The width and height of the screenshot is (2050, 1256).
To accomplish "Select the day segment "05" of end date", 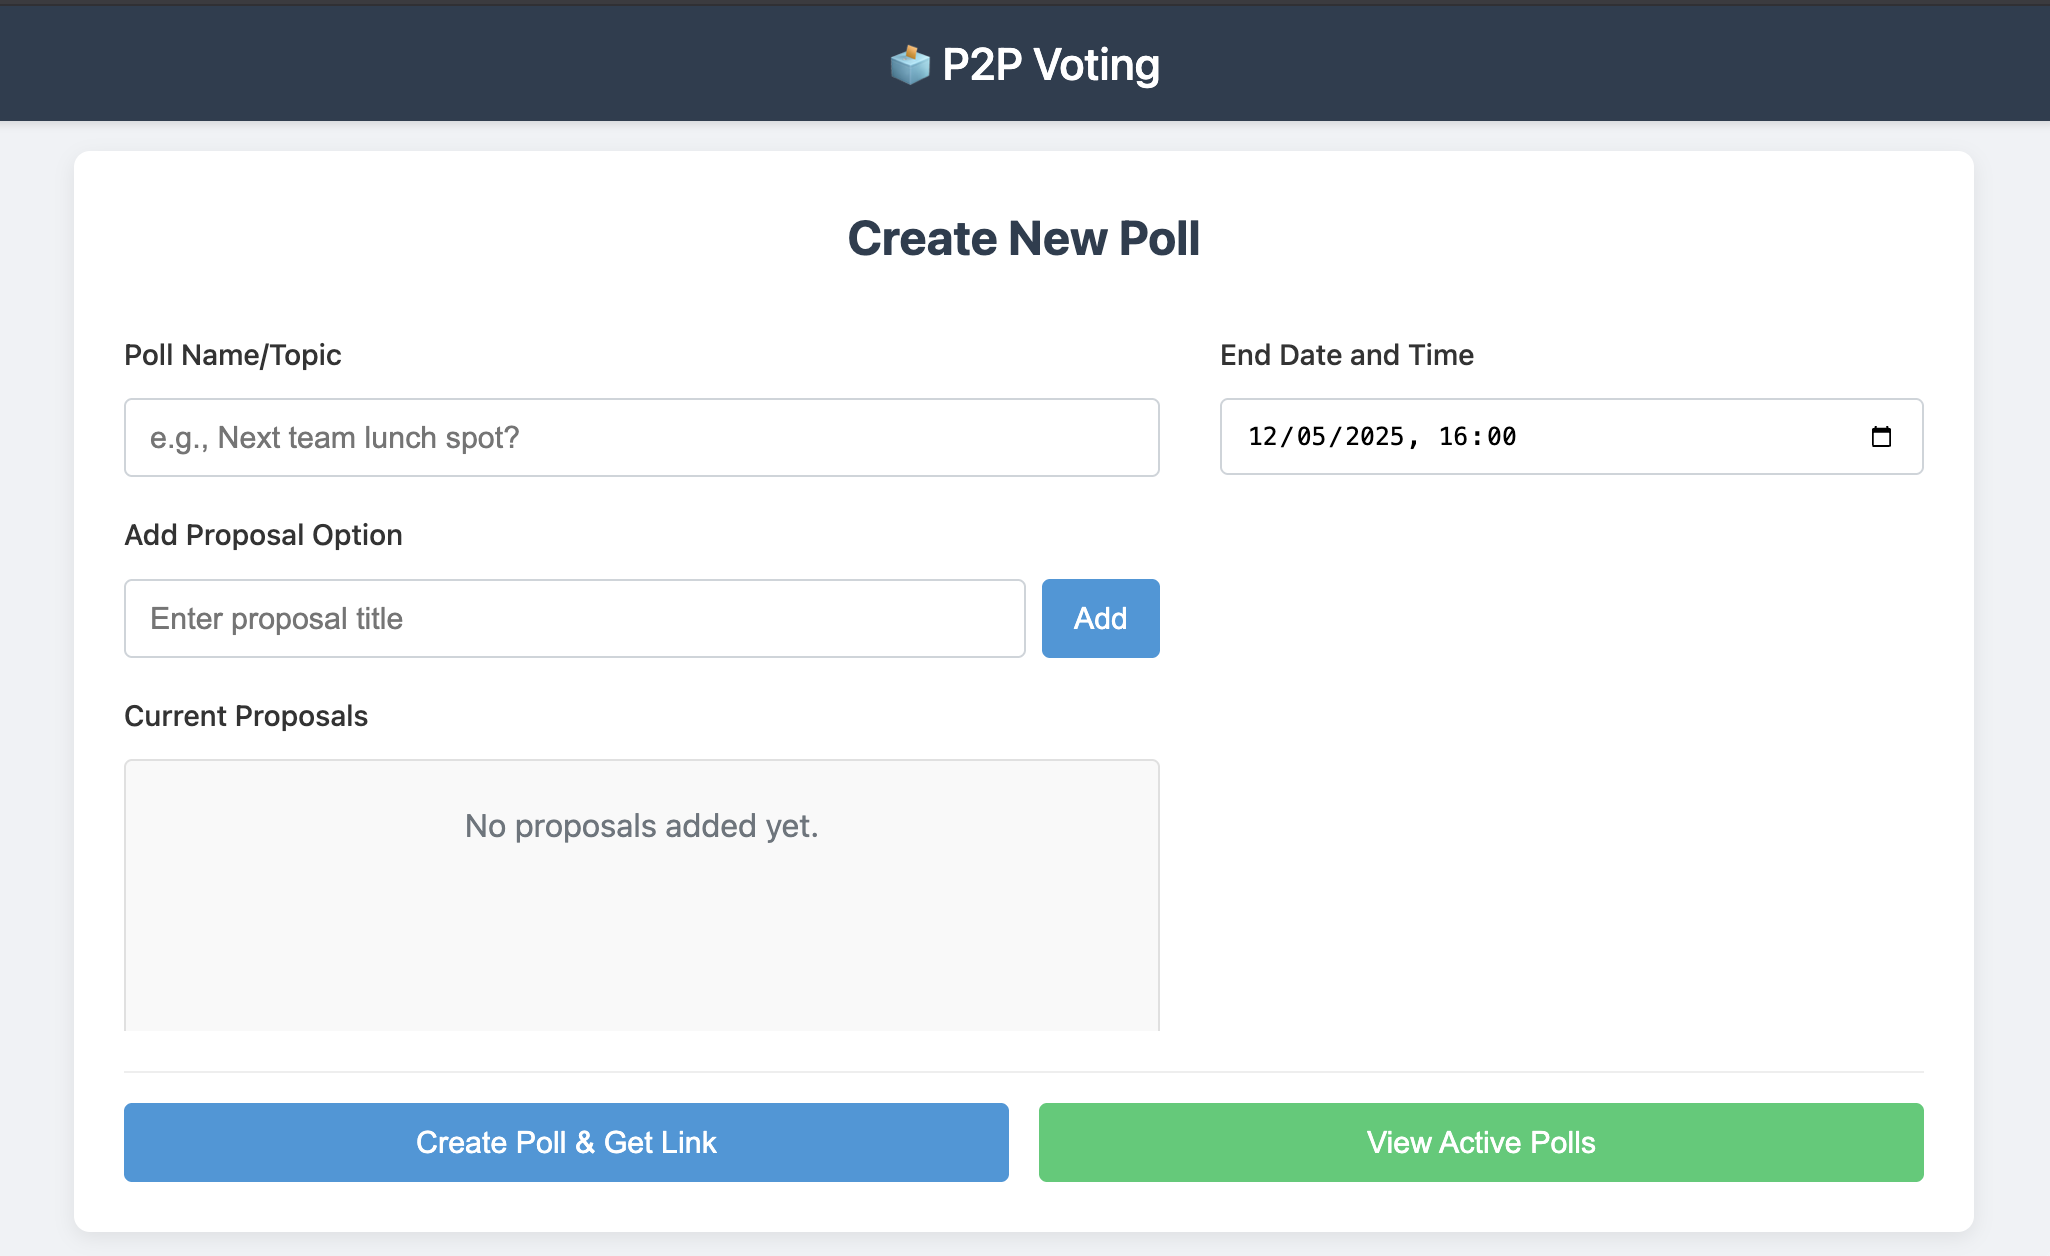I will tap(1311, 437).
